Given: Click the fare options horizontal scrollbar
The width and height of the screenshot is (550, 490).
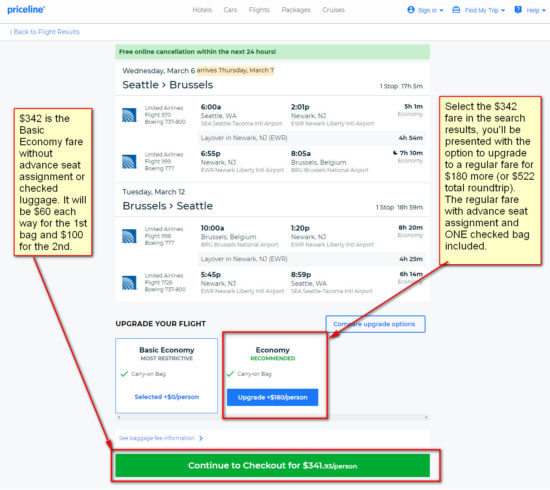Looking at the screenshot, I should coord(273,417).
